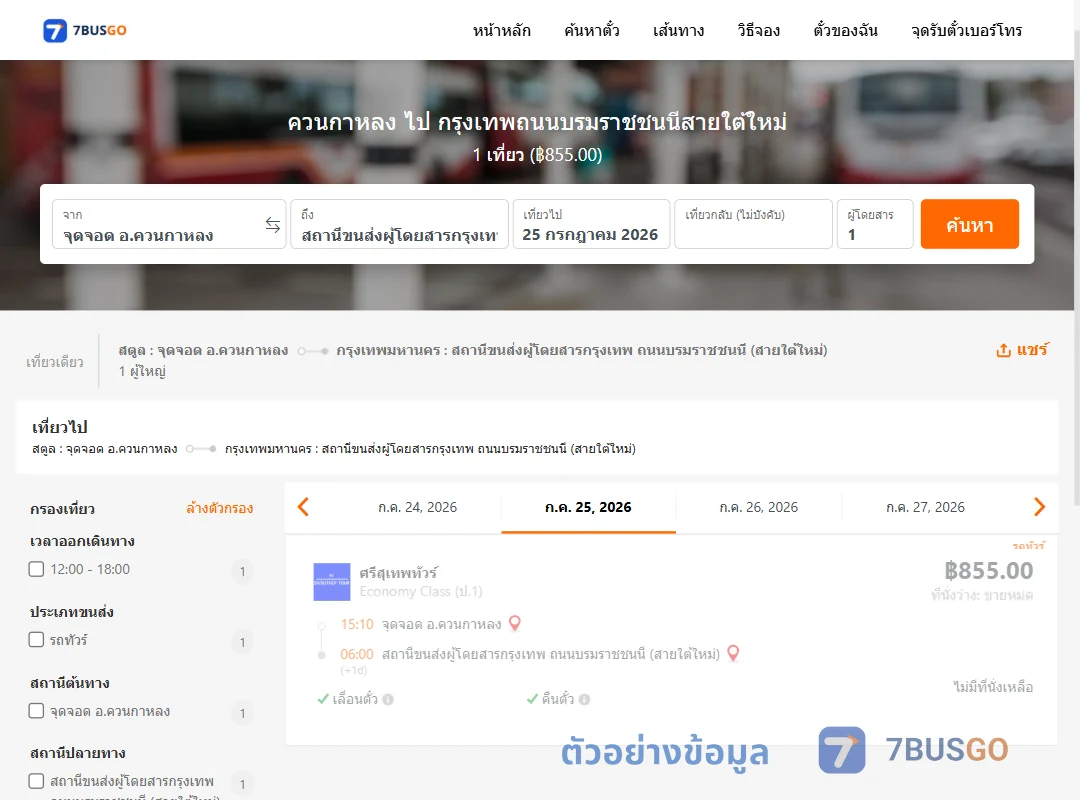This screenshot has height=800, width=1080.
Task: Click ล้างตัวกรอง to clear filters
Action: click(220, 509)
